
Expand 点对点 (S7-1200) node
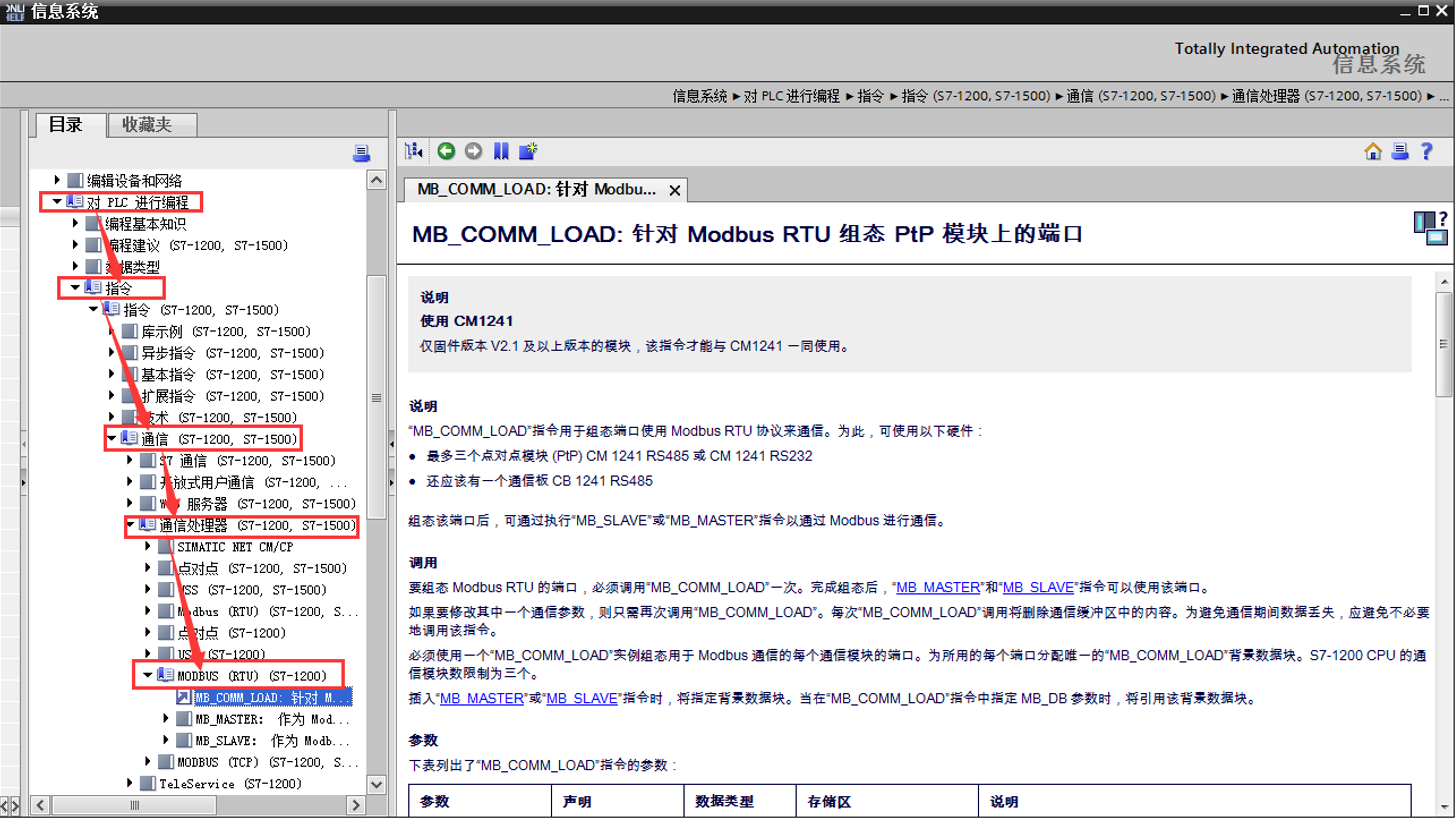click(x=148, y=633)
